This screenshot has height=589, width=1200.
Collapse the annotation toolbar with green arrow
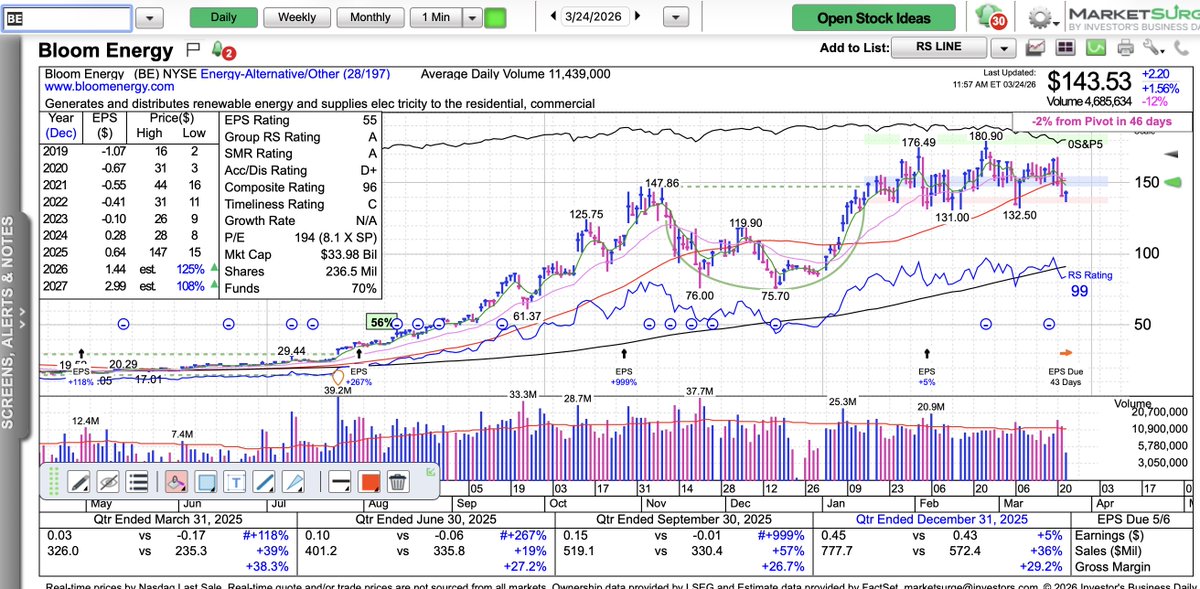point(430,472)
